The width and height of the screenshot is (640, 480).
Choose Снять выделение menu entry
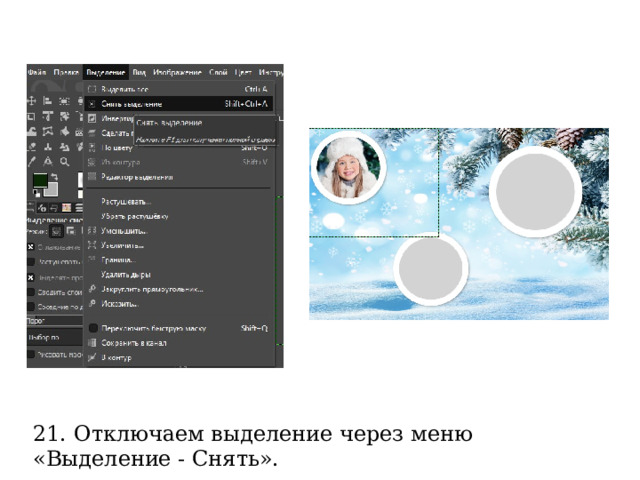coord(178,104)
